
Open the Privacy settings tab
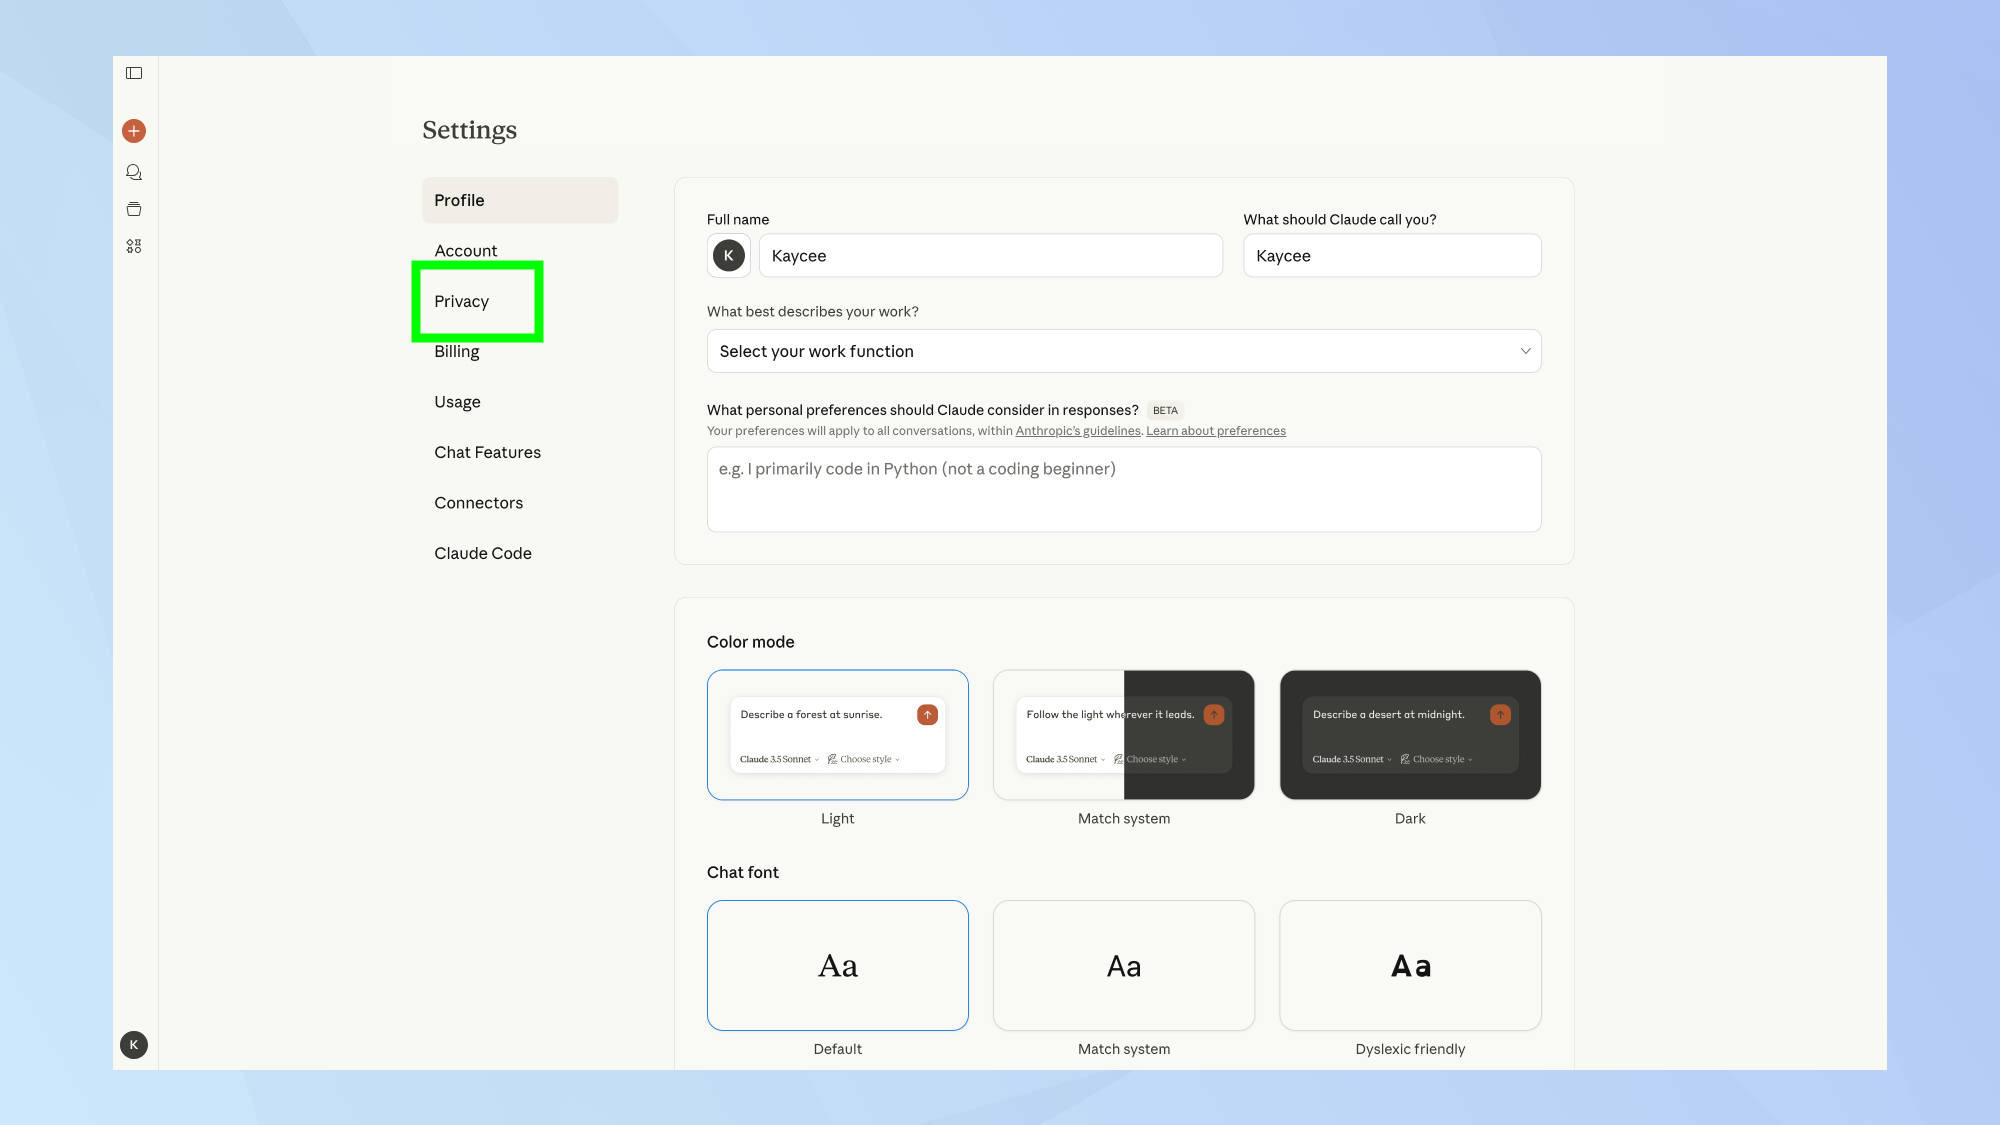coord(462,302)
